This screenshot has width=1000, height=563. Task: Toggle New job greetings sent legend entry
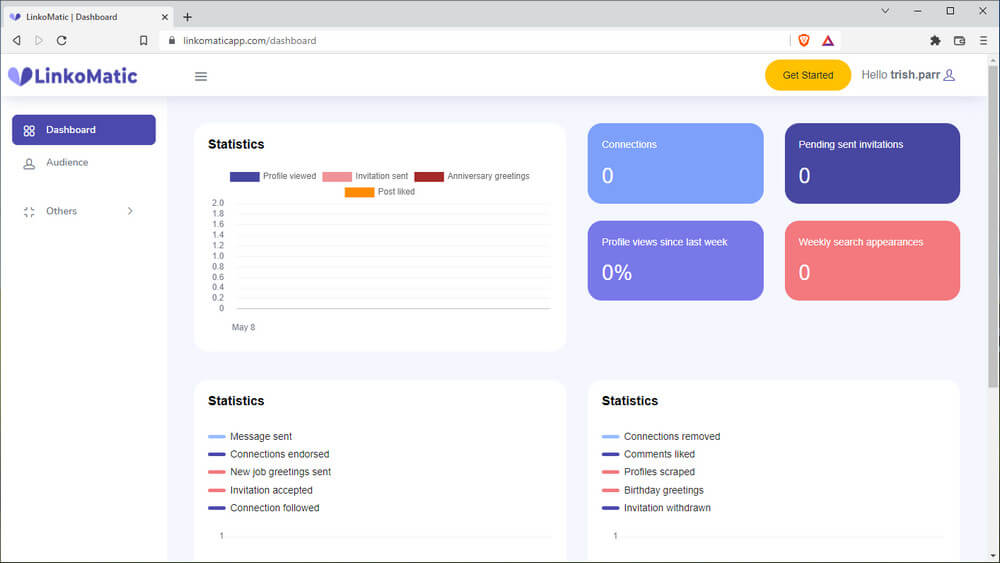[269, 472]
